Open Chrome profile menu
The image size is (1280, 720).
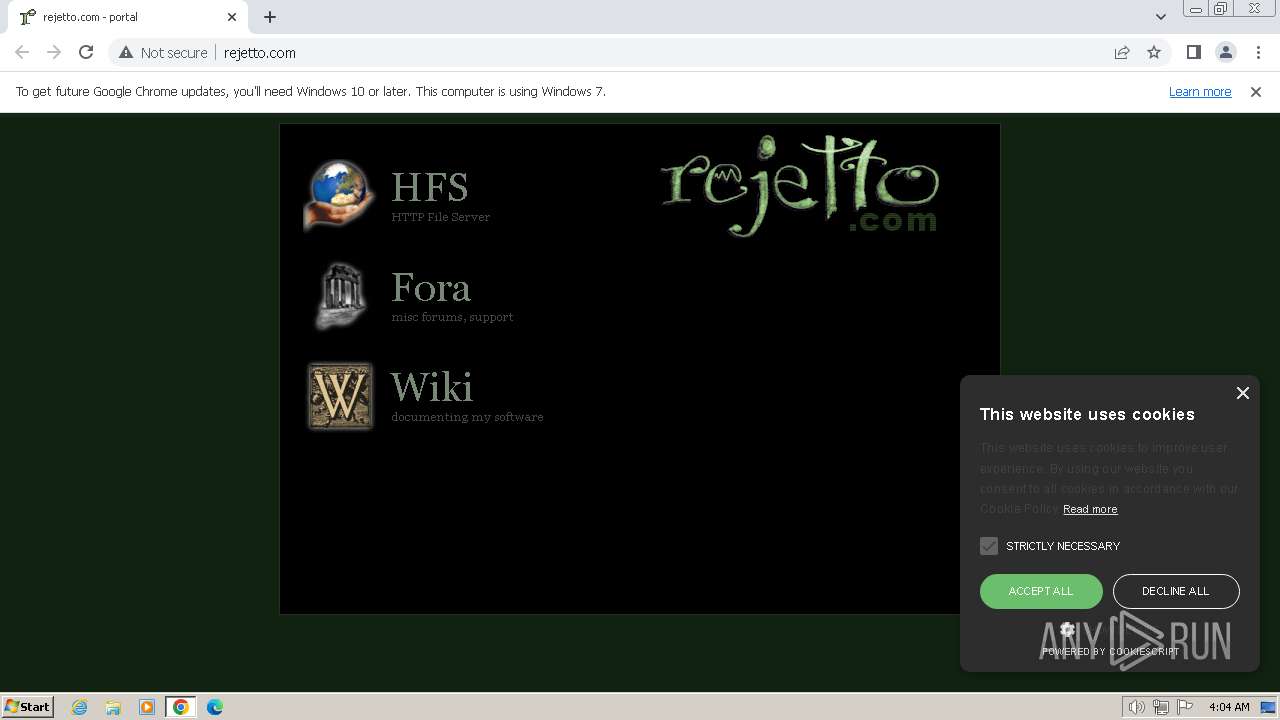pos(1225,52)
